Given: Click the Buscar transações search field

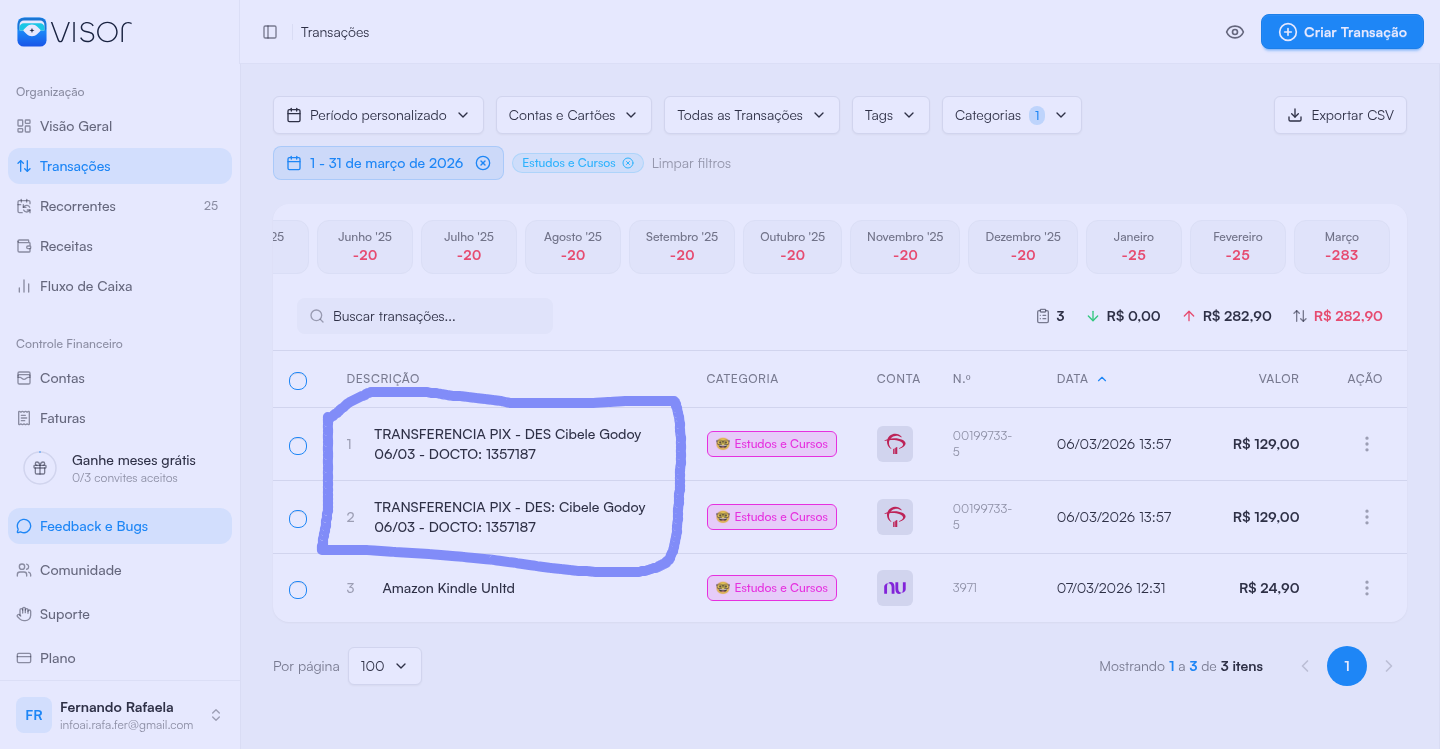Looking at the screenshot, I should click(425, 316).
